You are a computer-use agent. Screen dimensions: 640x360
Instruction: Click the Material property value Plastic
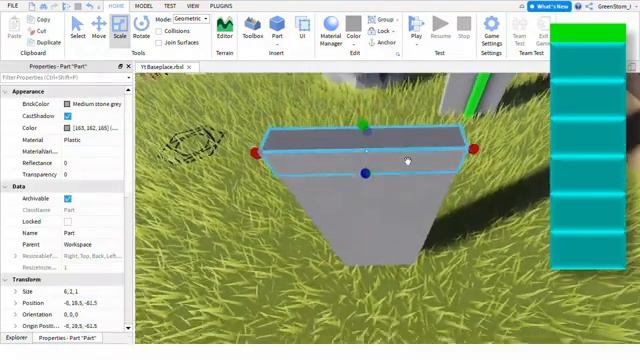72,140
